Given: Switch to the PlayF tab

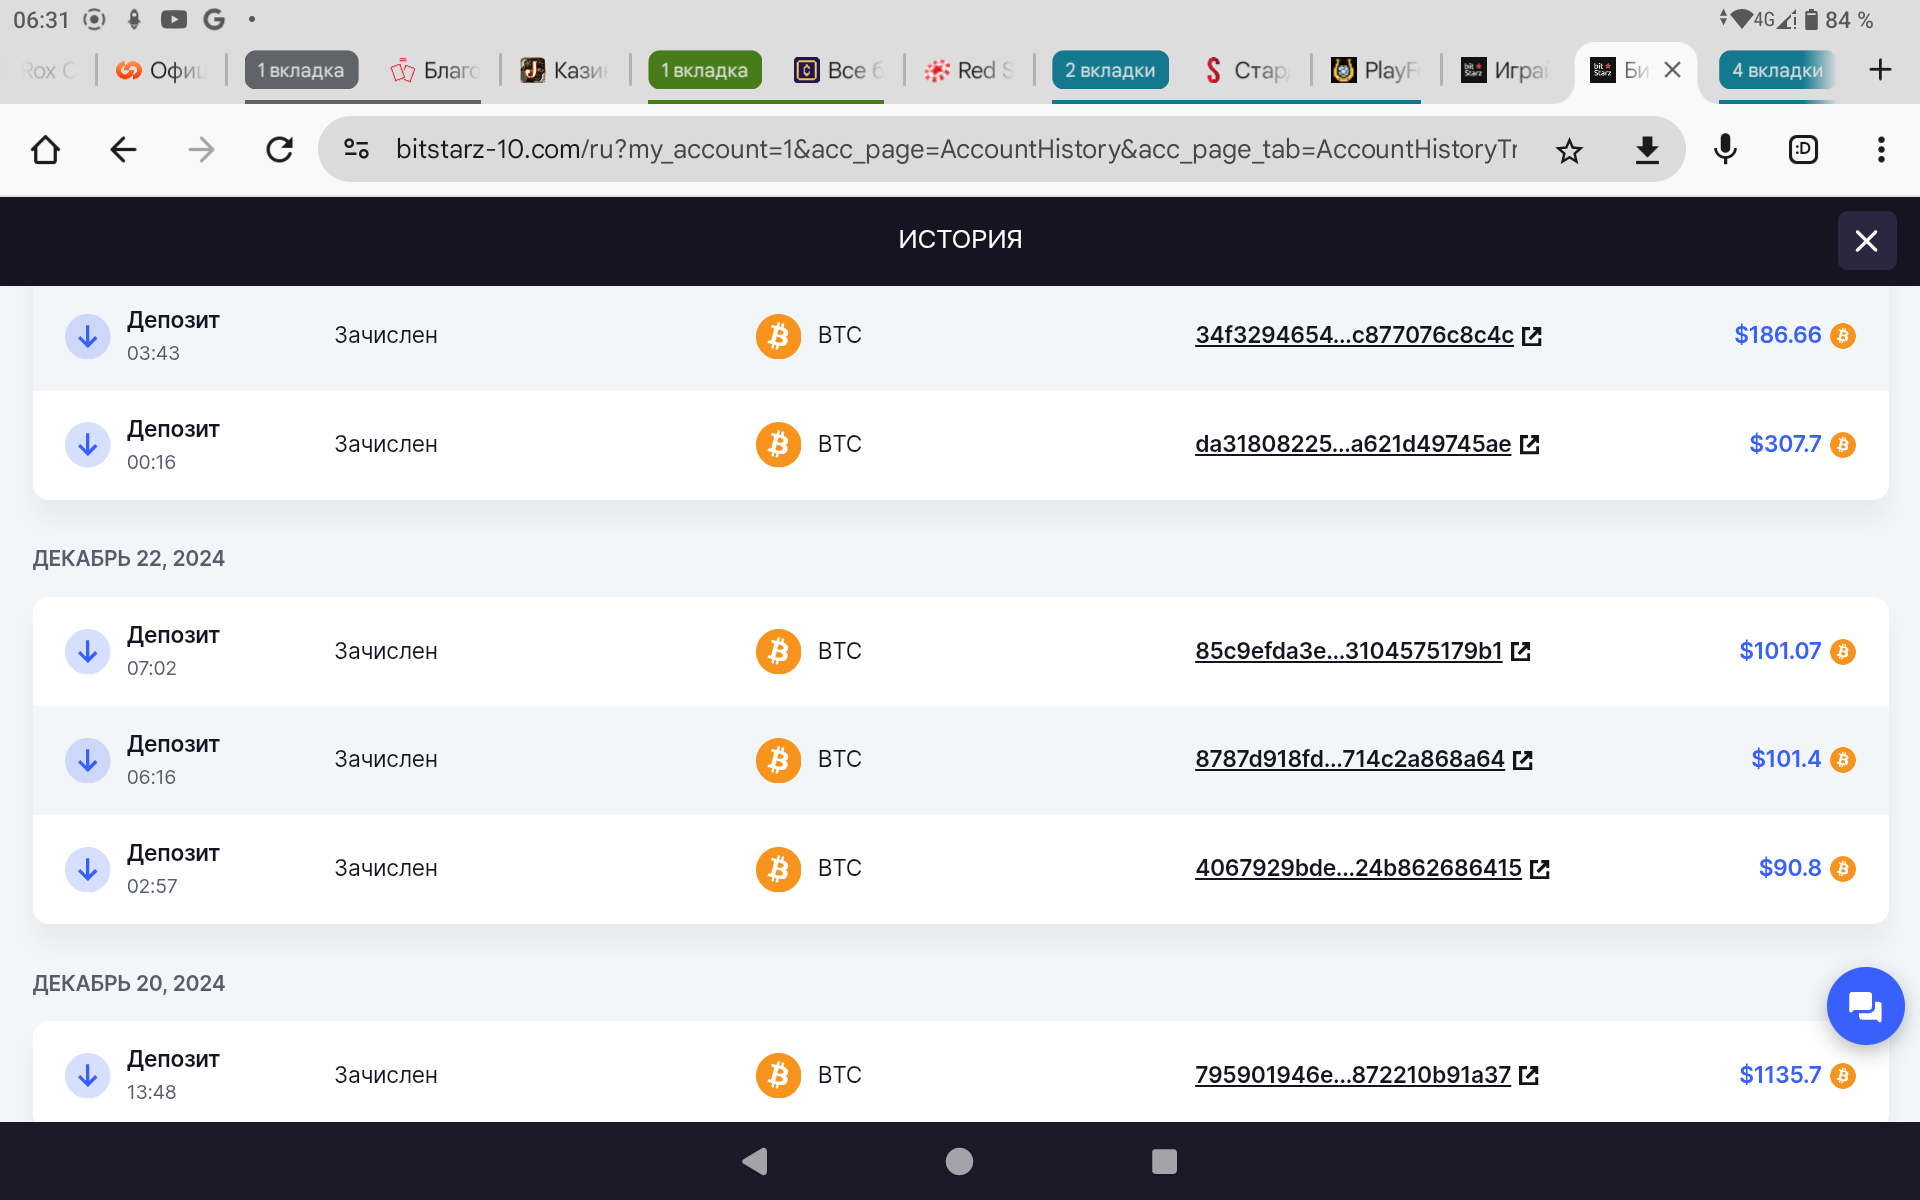Looking at the screenshot, I should point(1375,70).
